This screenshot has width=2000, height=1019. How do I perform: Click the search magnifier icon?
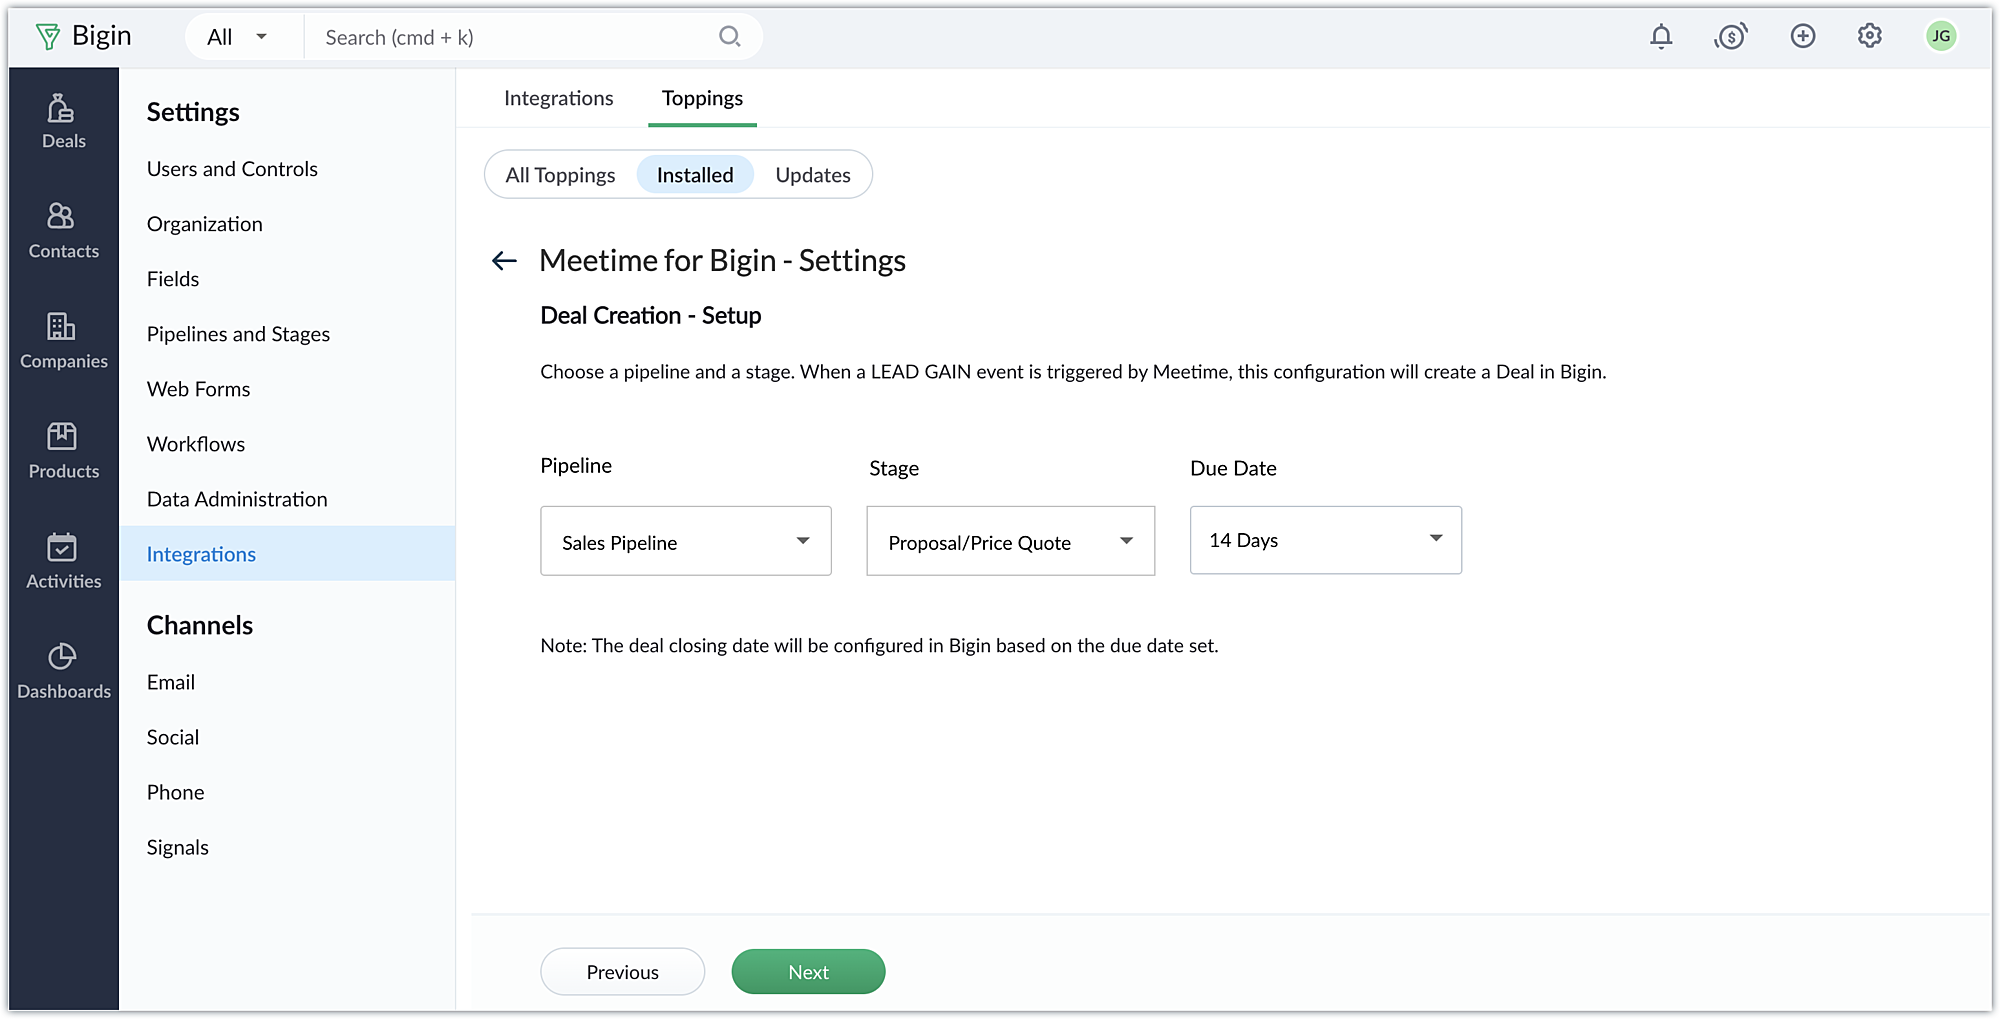click(x=730, y=37)
